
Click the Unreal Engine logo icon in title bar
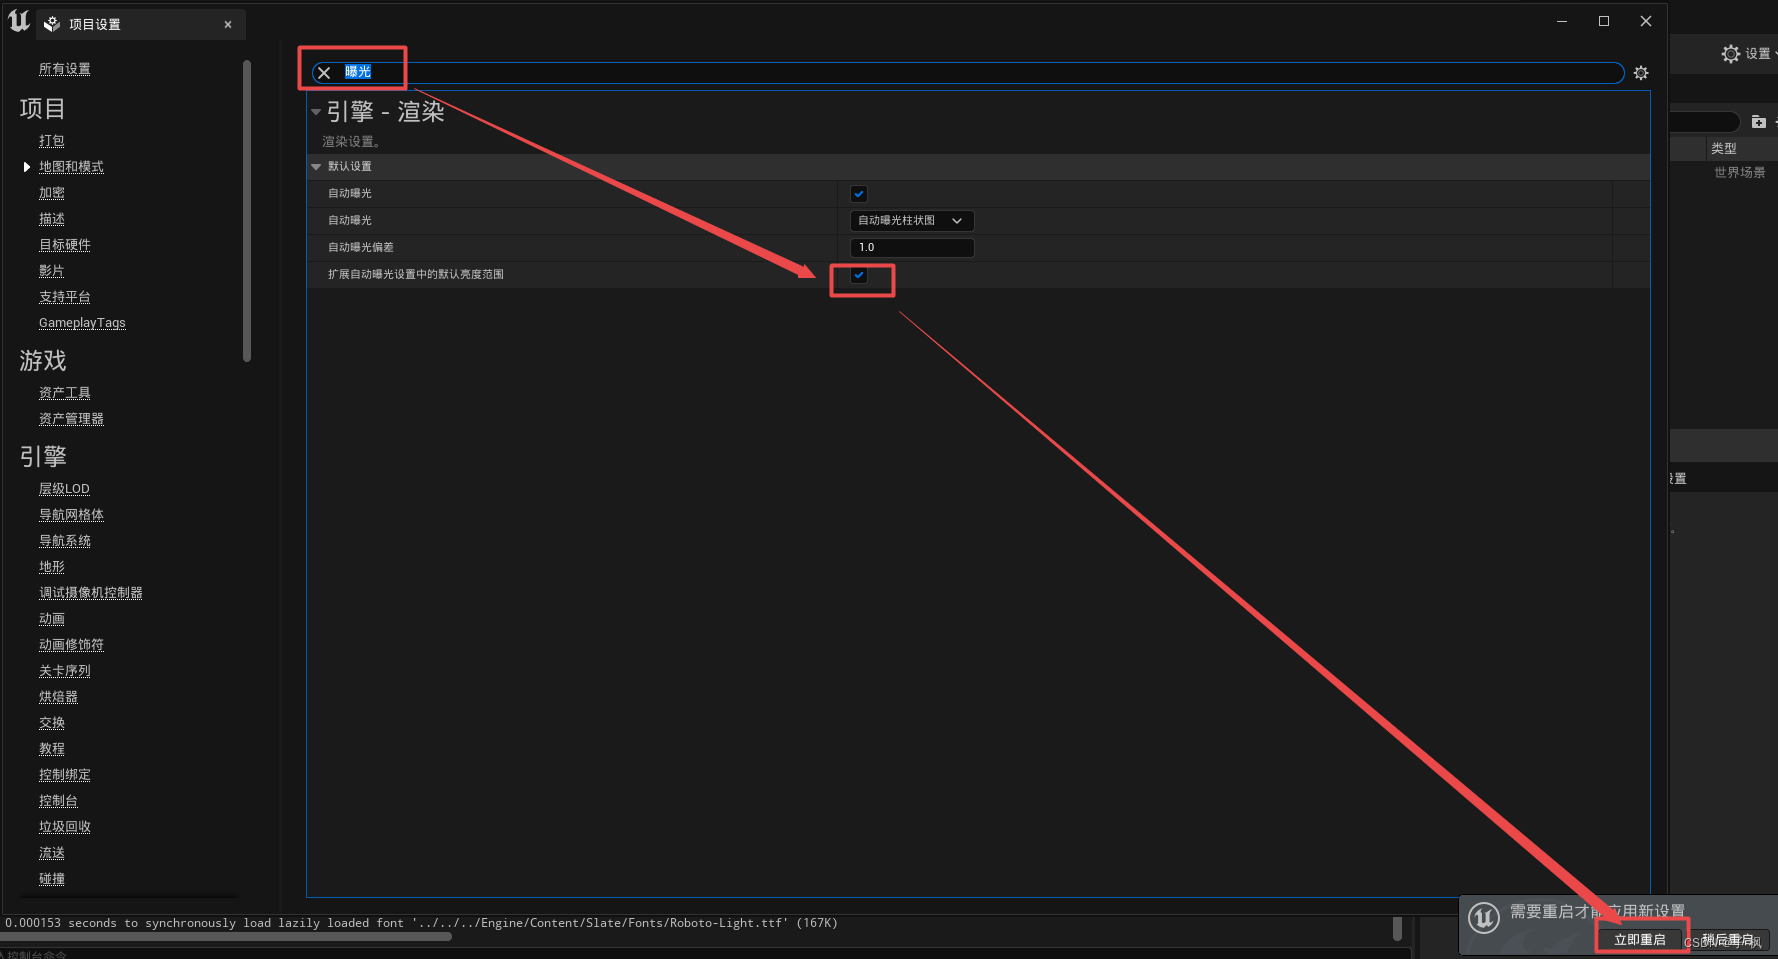click(x=18, y=21)
